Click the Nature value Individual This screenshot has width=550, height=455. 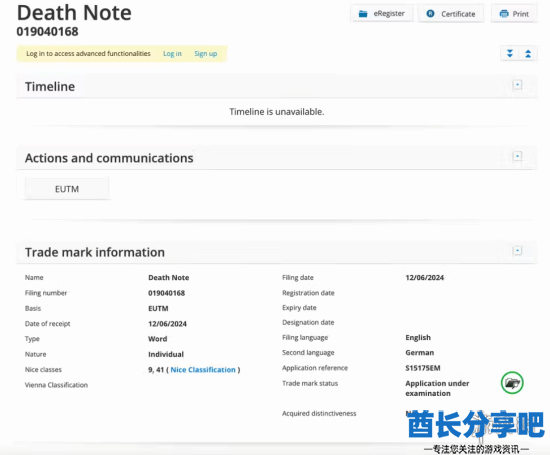(x=166, y=354)
